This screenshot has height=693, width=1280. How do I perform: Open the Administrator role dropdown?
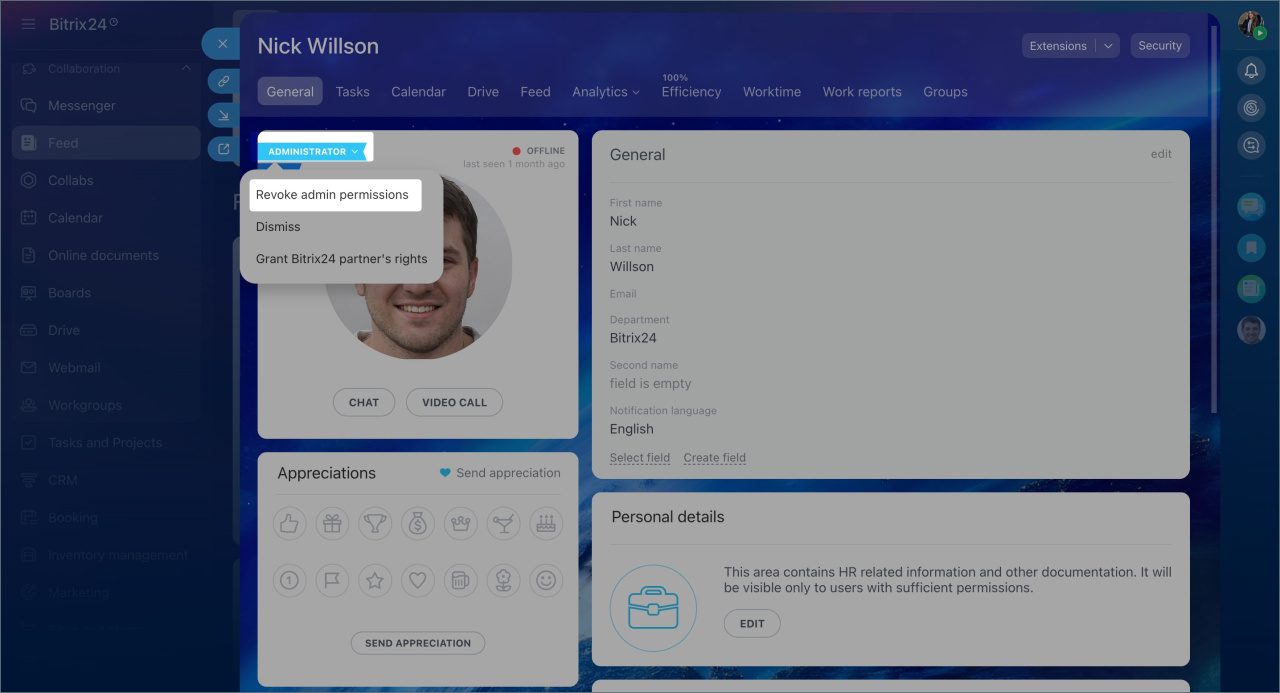tap(313, 152)
